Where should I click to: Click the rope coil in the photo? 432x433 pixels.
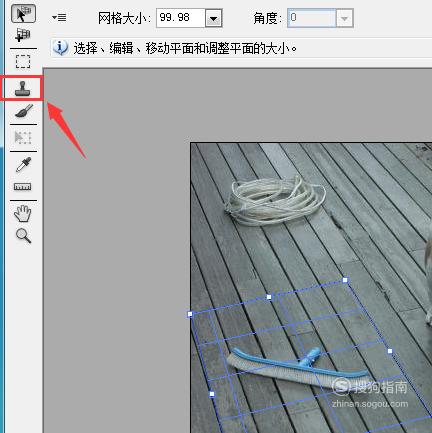(275, 201)
